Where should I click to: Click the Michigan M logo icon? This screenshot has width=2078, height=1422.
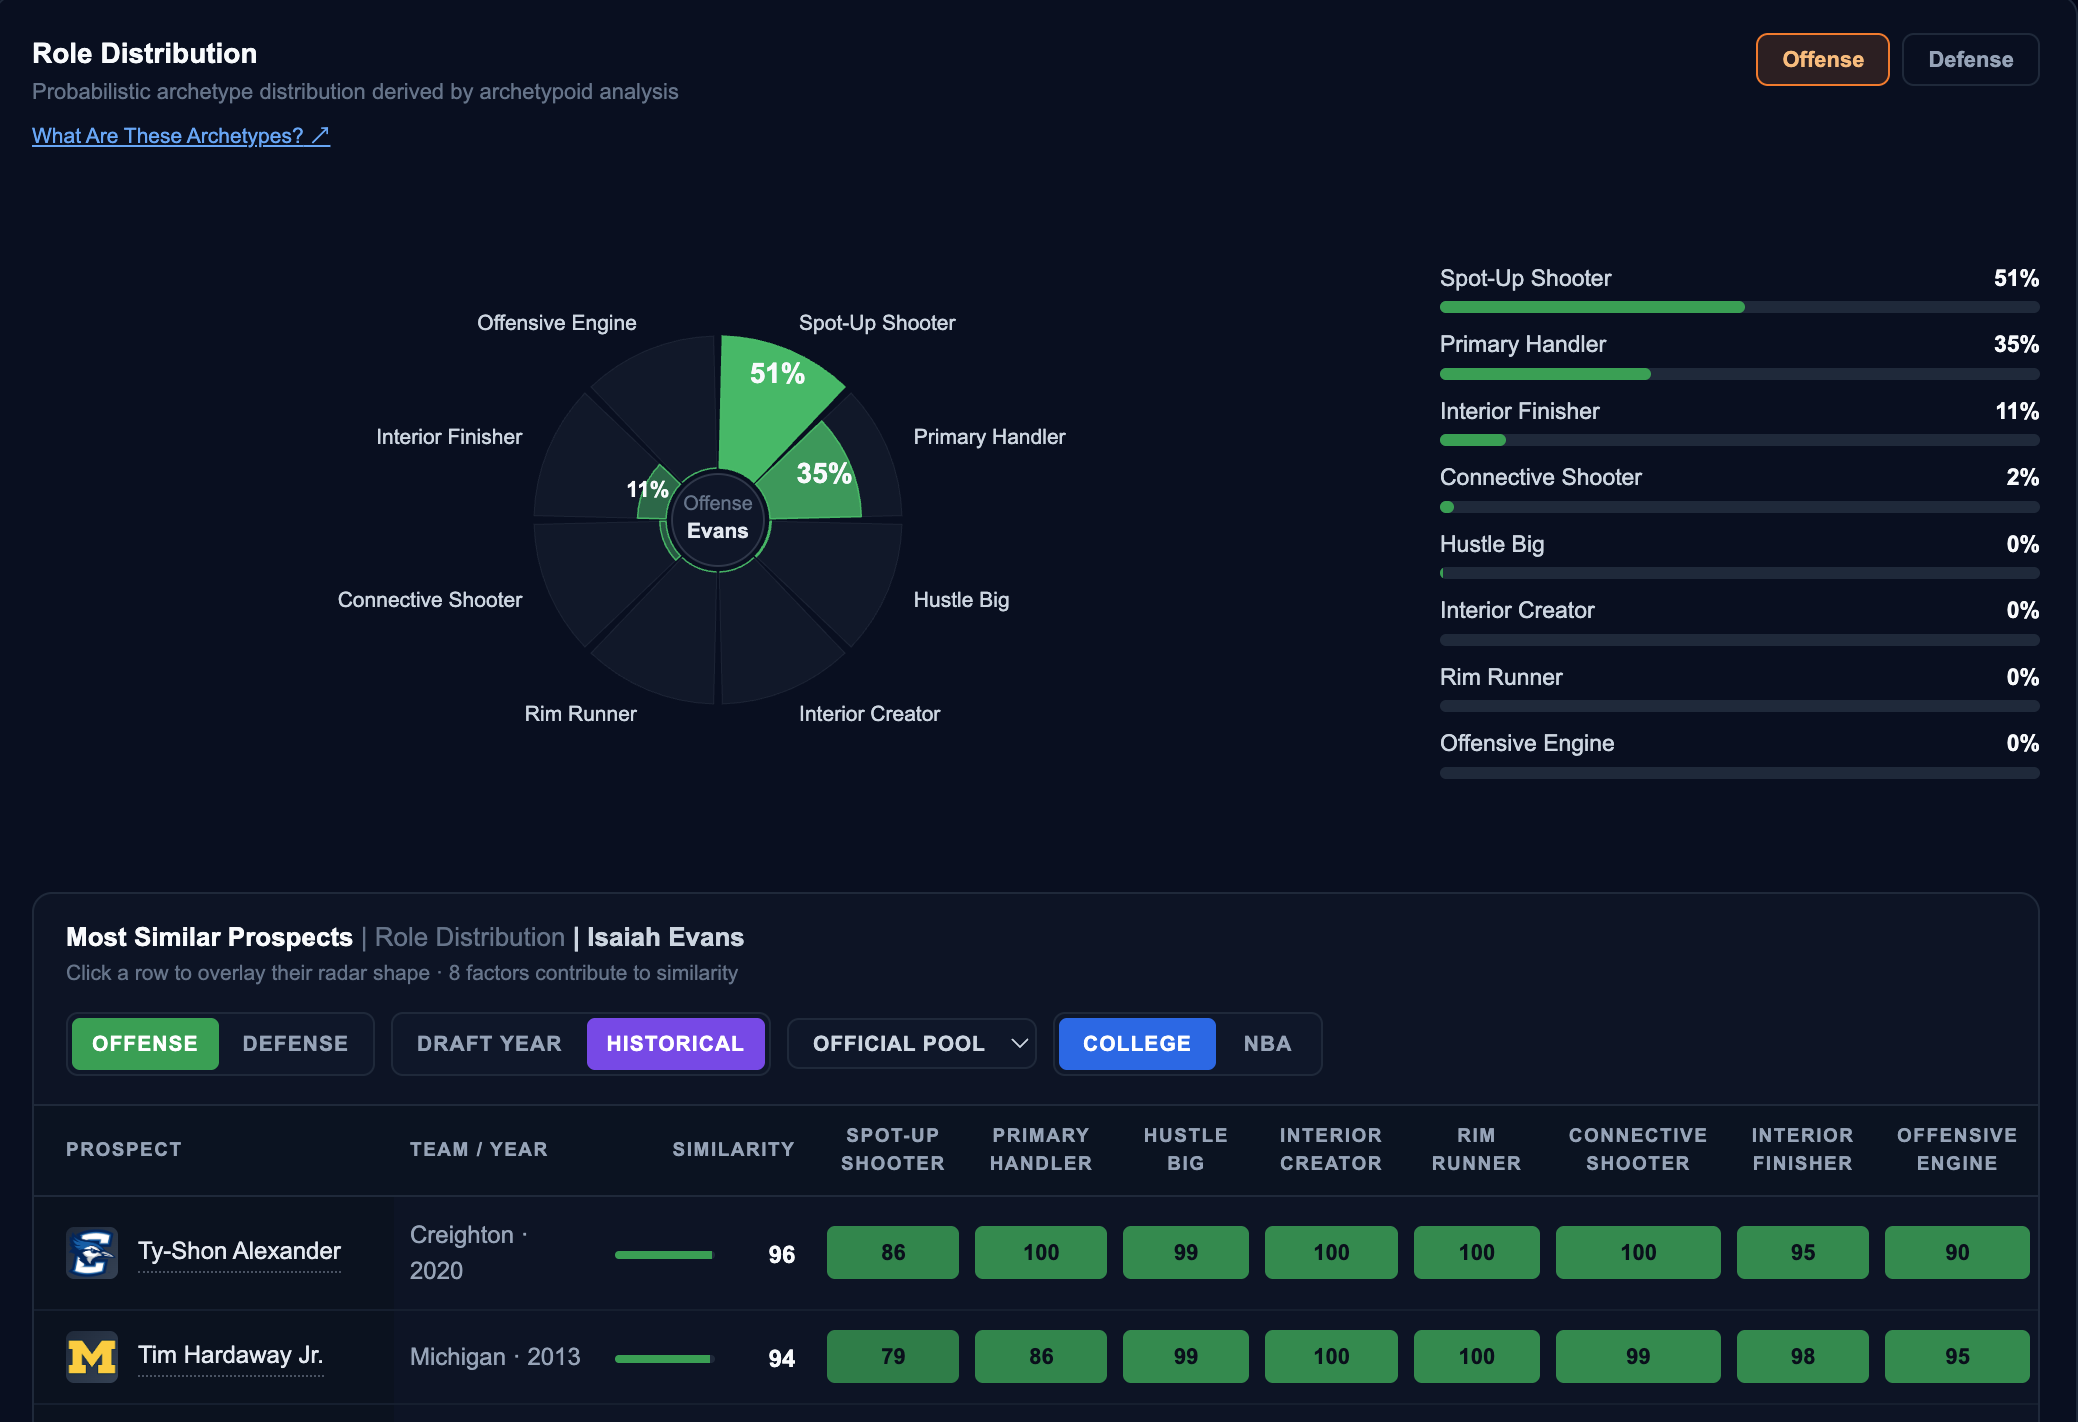pos(92,1357)
